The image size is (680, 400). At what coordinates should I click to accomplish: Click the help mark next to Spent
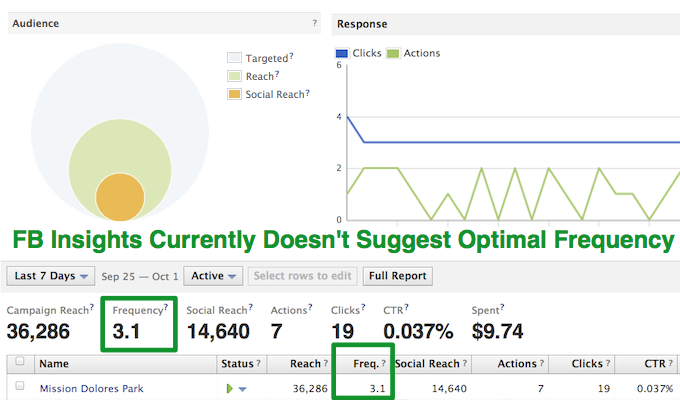tap(503, 310)
